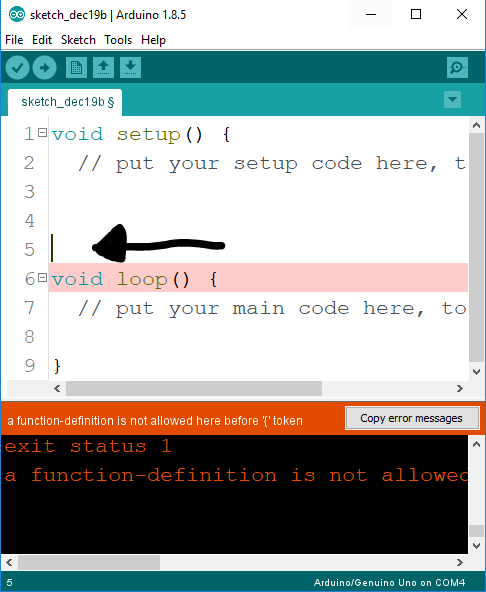This screenshot has height=592, width=486.
Task: Click 'Arduino/Genuino Uno on COM4' status text
Action: pos(389,583)
